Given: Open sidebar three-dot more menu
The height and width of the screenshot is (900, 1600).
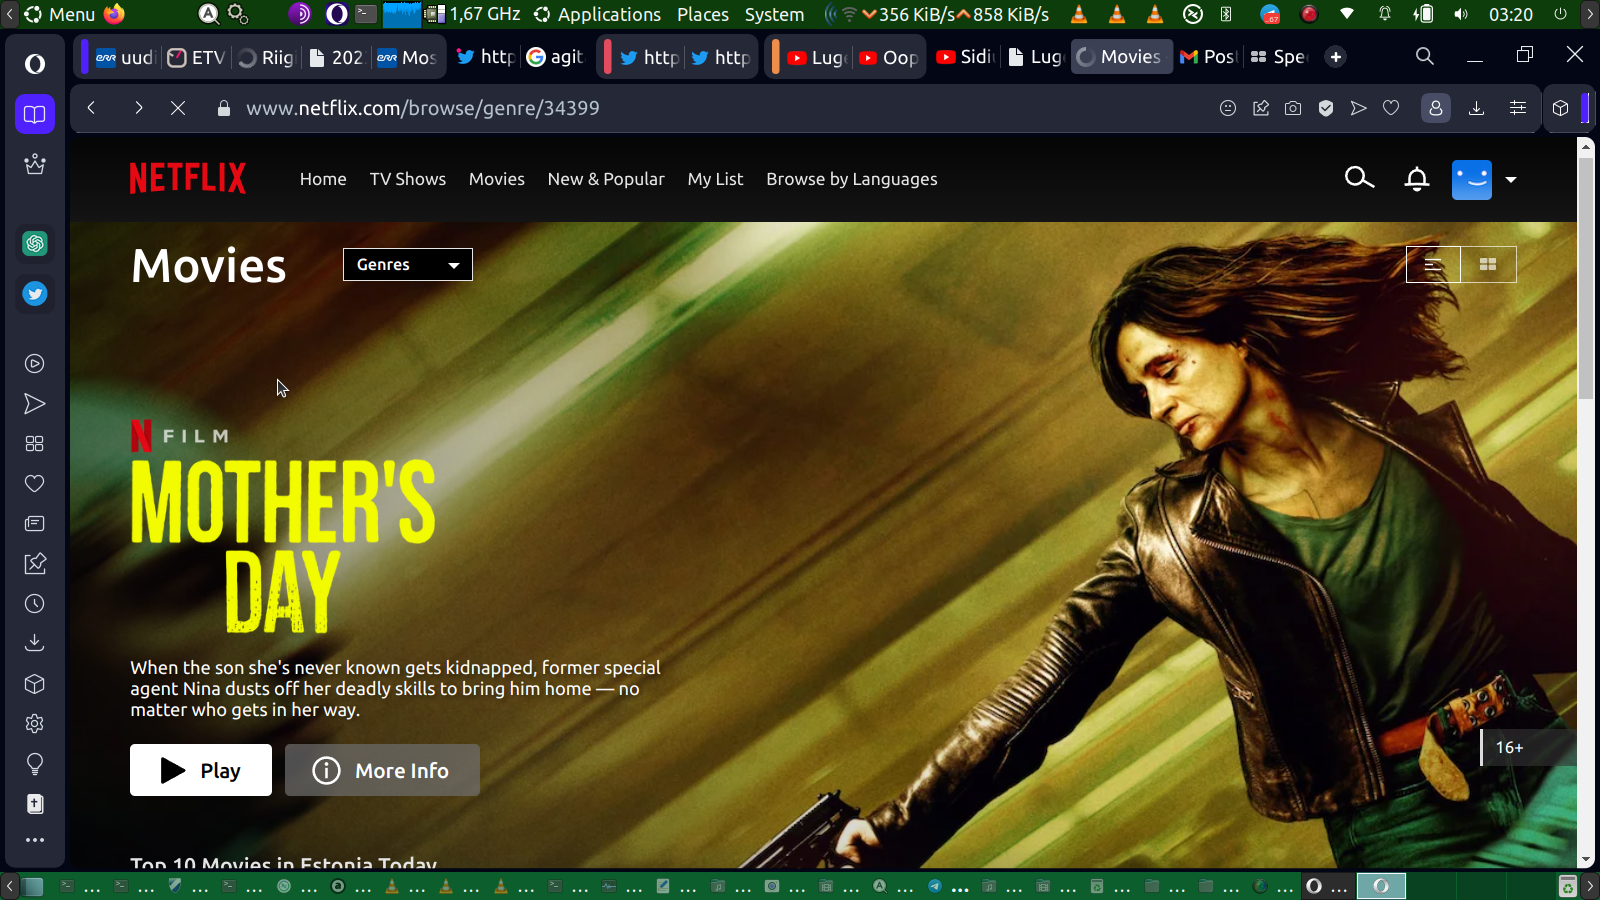Looking at the screenshot, I should pos(35,840).
